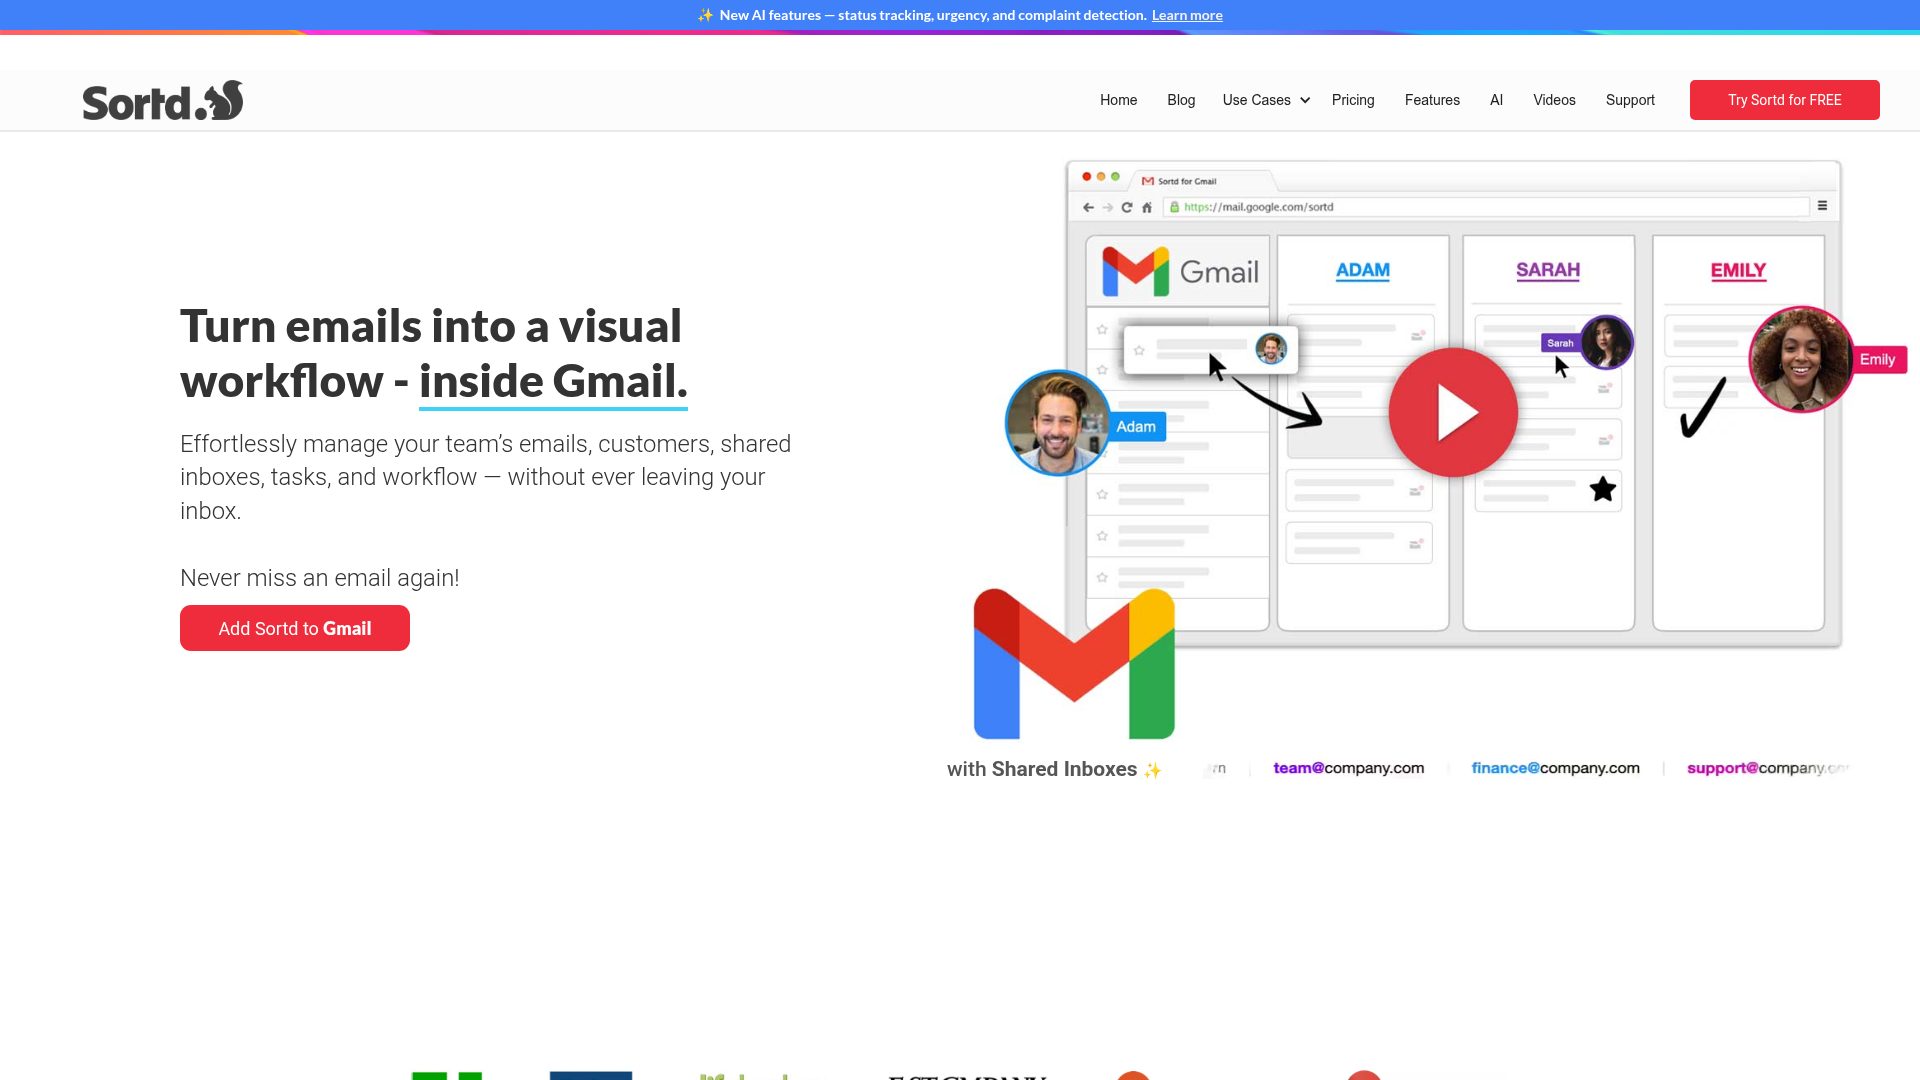1920x1080 pixels.
Task: Click the dragged email card with avatar
Action: pos(1211,350)
